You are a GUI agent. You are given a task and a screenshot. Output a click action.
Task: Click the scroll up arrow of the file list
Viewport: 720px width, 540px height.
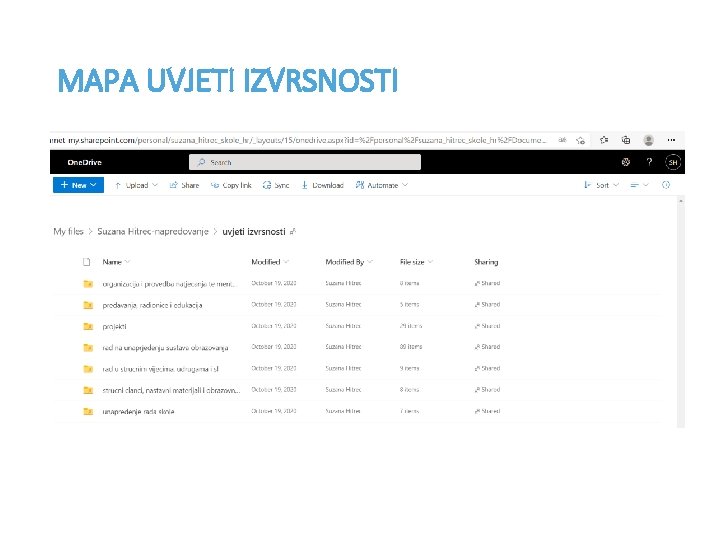pyautogui.click(x=681, y=201)
